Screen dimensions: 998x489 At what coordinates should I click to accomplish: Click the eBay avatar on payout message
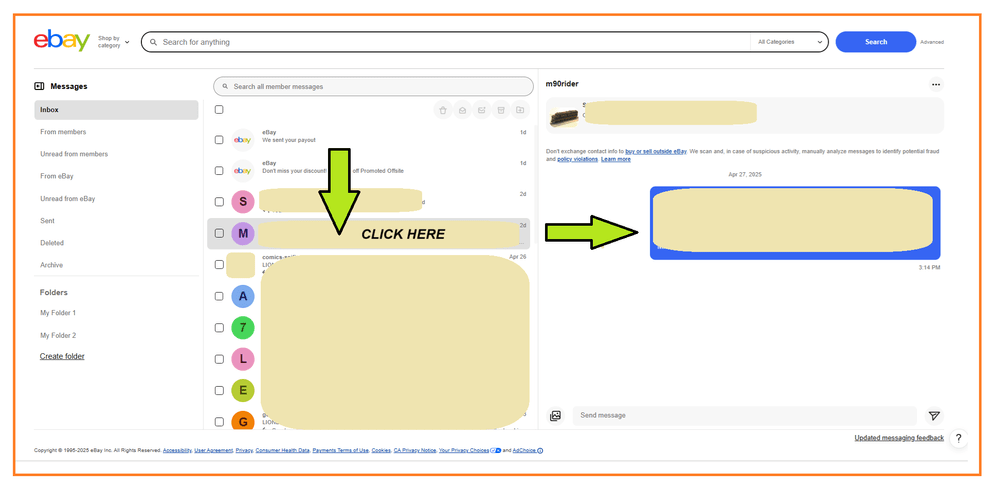[242, 139]
